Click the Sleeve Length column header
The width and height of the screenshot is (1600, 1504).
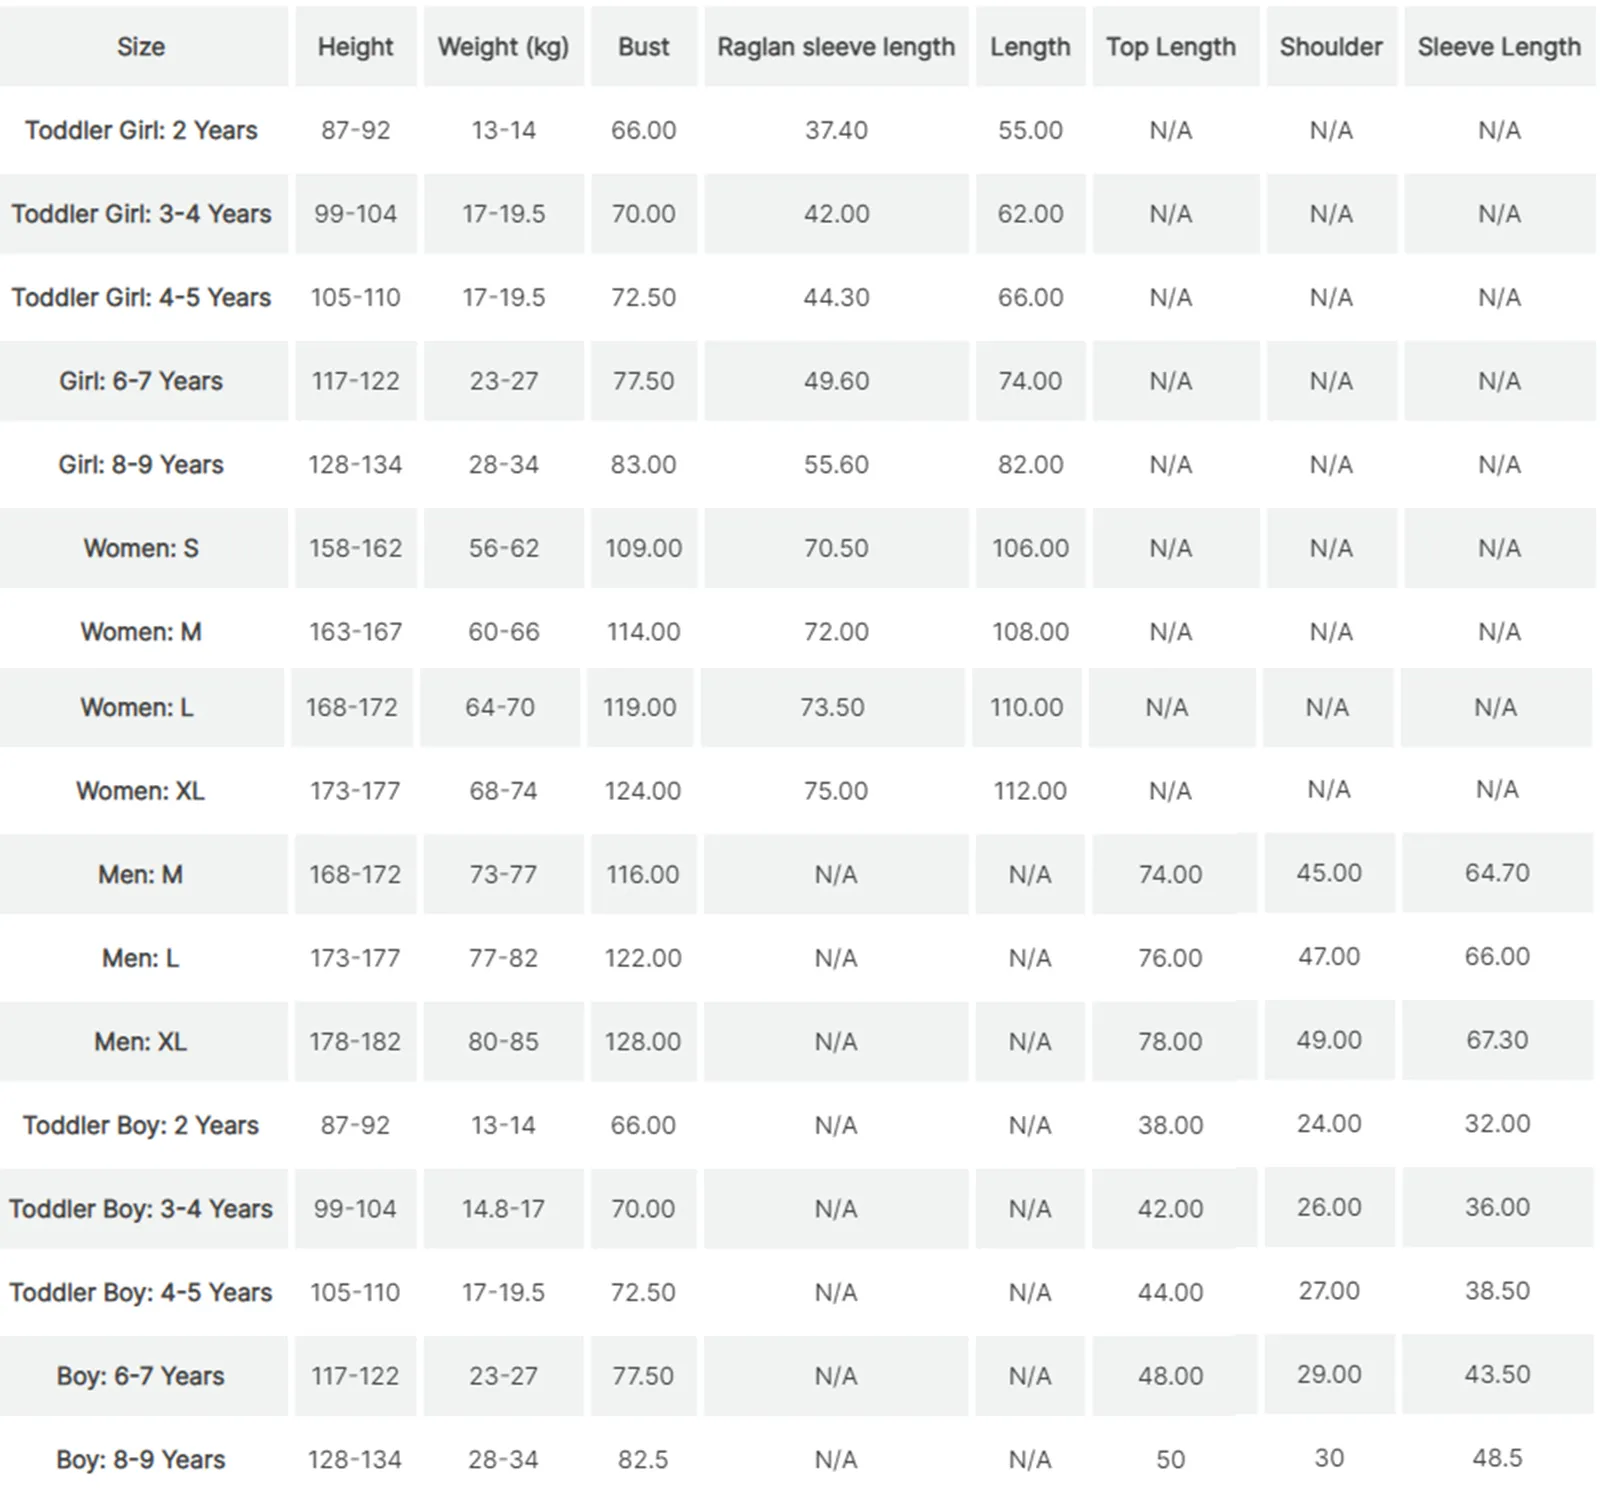(x=1499, y=47)
